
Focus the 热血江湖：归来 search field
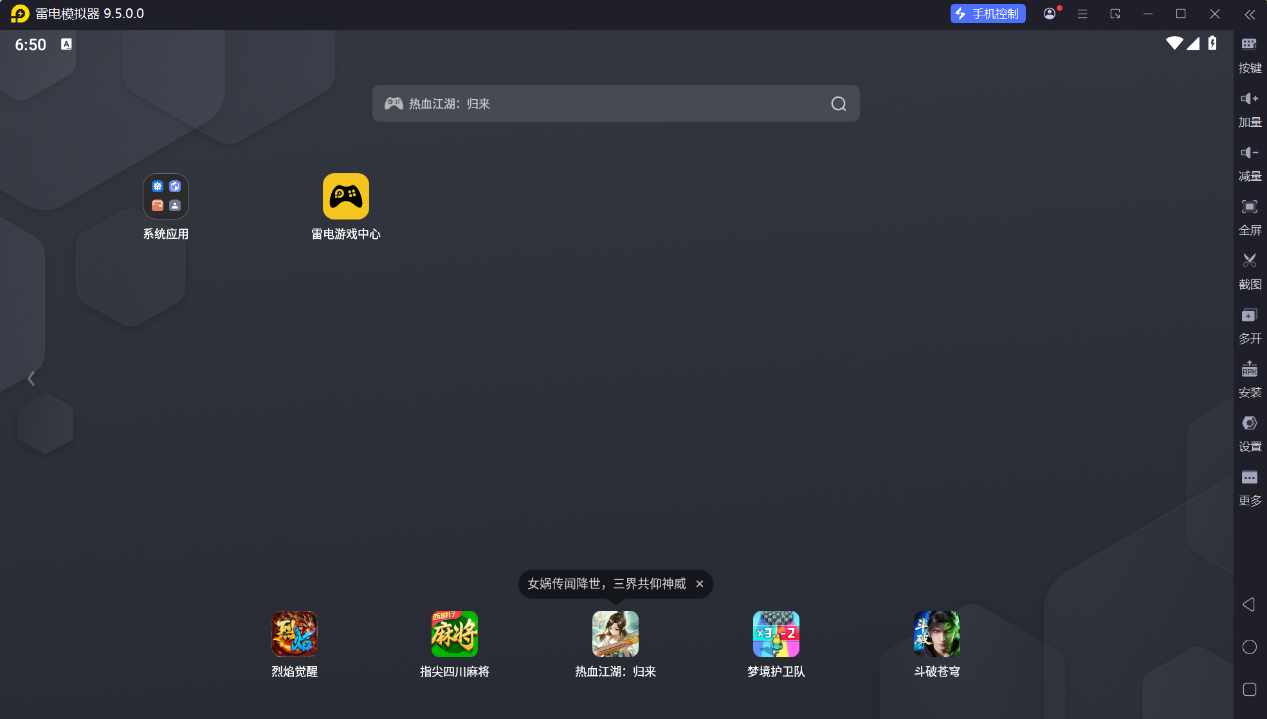coord(616,104)
